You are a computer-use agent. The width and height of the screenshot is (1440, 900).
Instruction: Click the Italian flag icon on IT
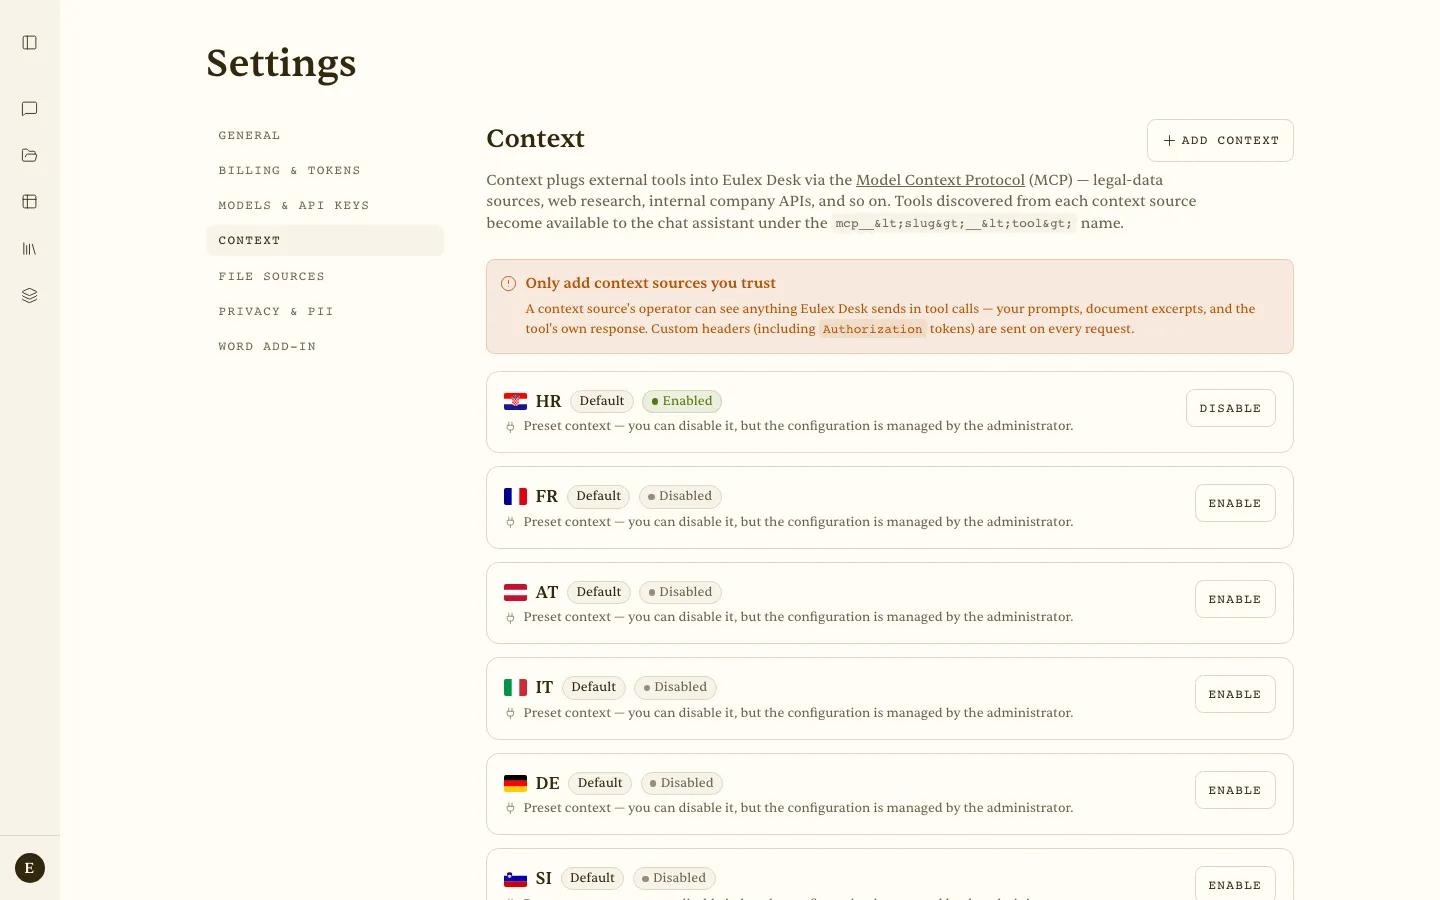(x=515, y=687)
